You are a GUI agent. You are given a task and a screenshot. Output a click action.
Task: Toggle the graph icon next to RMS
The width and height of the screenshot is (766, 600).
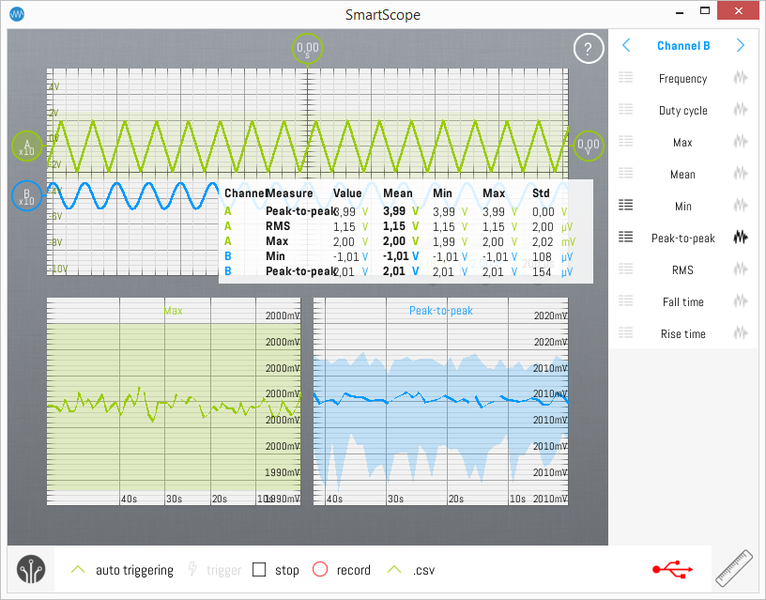coord(740,270)
